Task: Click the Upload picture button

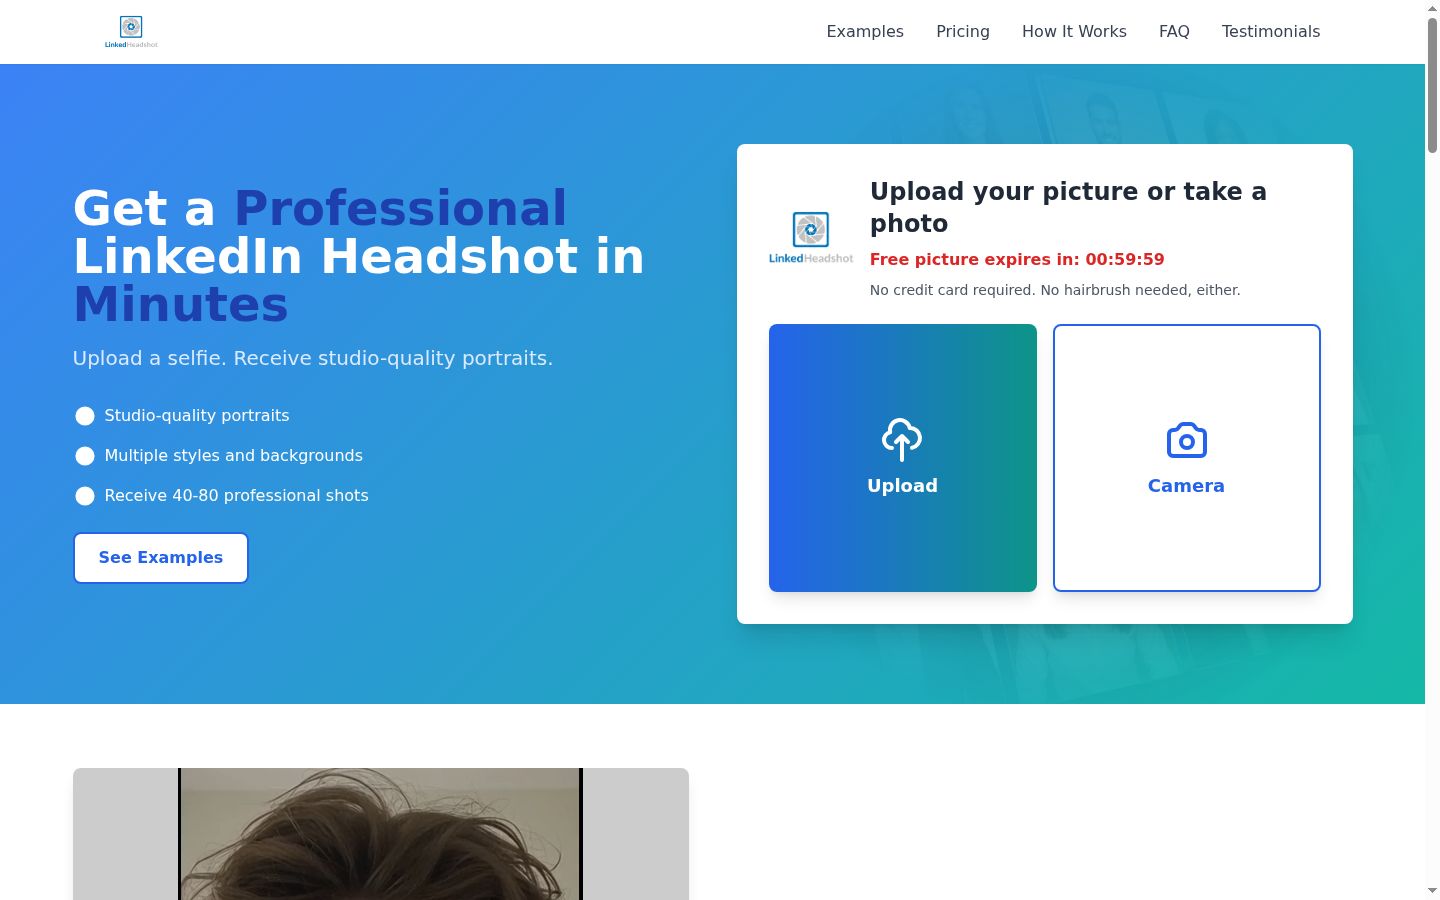Action: tap(903, 458)
